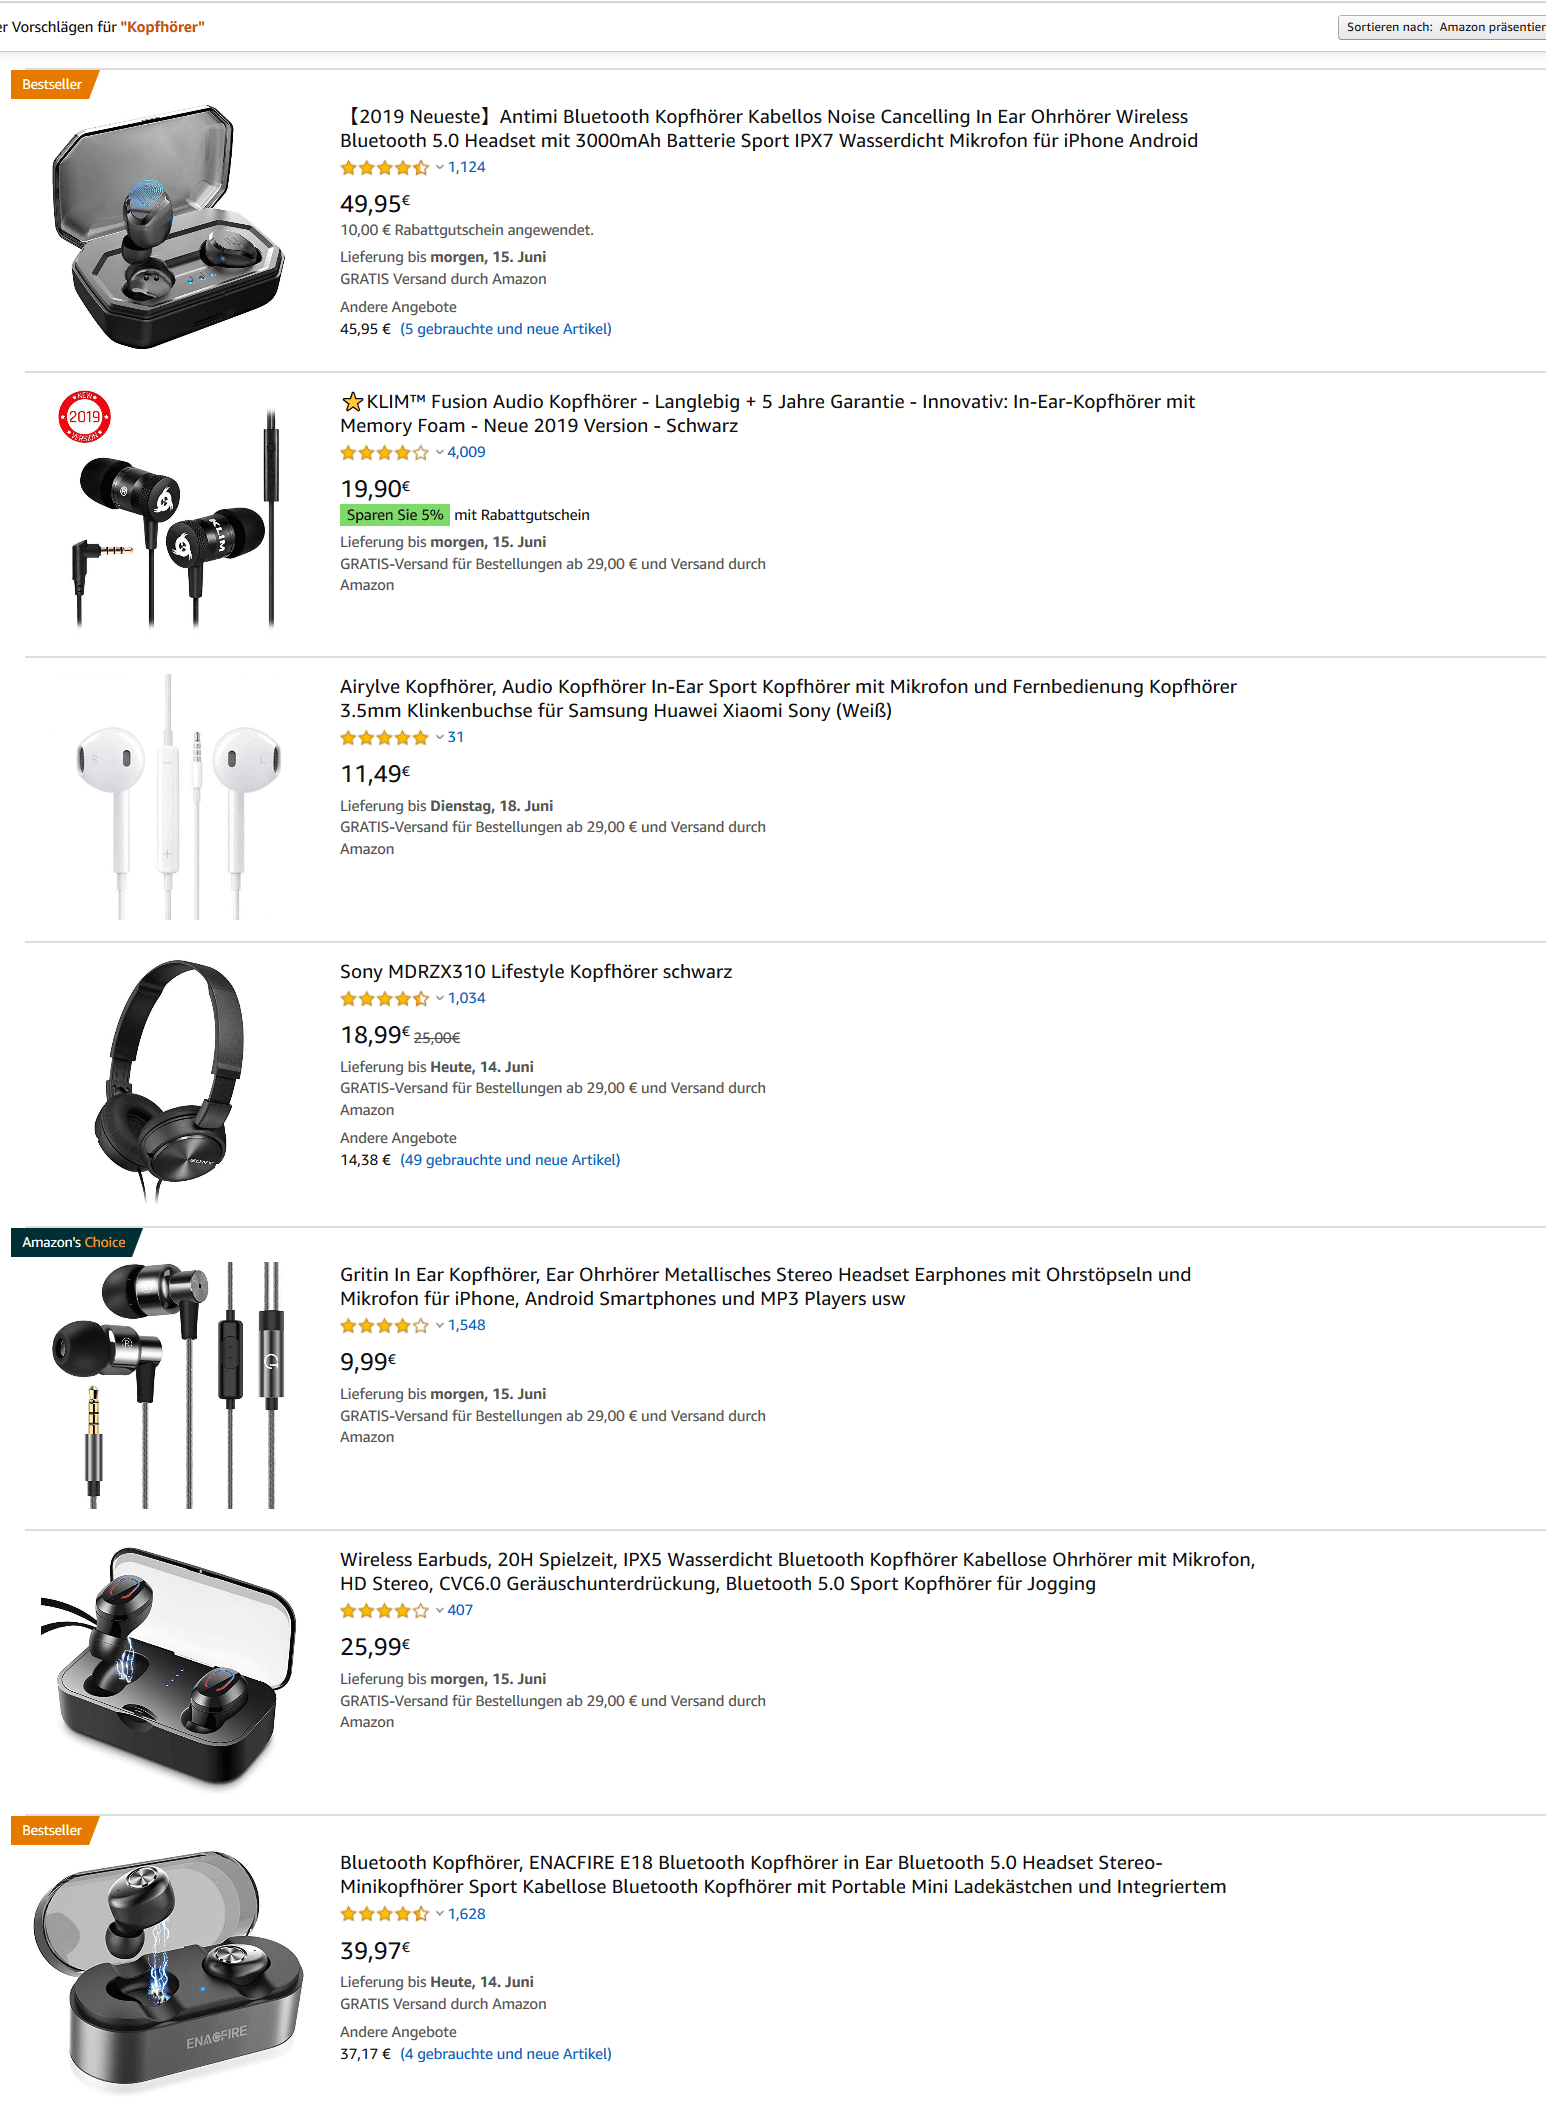This screenshot has height=2105, width=1546.
Task: Click the Sony star rating icon
Action: pos(385,999)
